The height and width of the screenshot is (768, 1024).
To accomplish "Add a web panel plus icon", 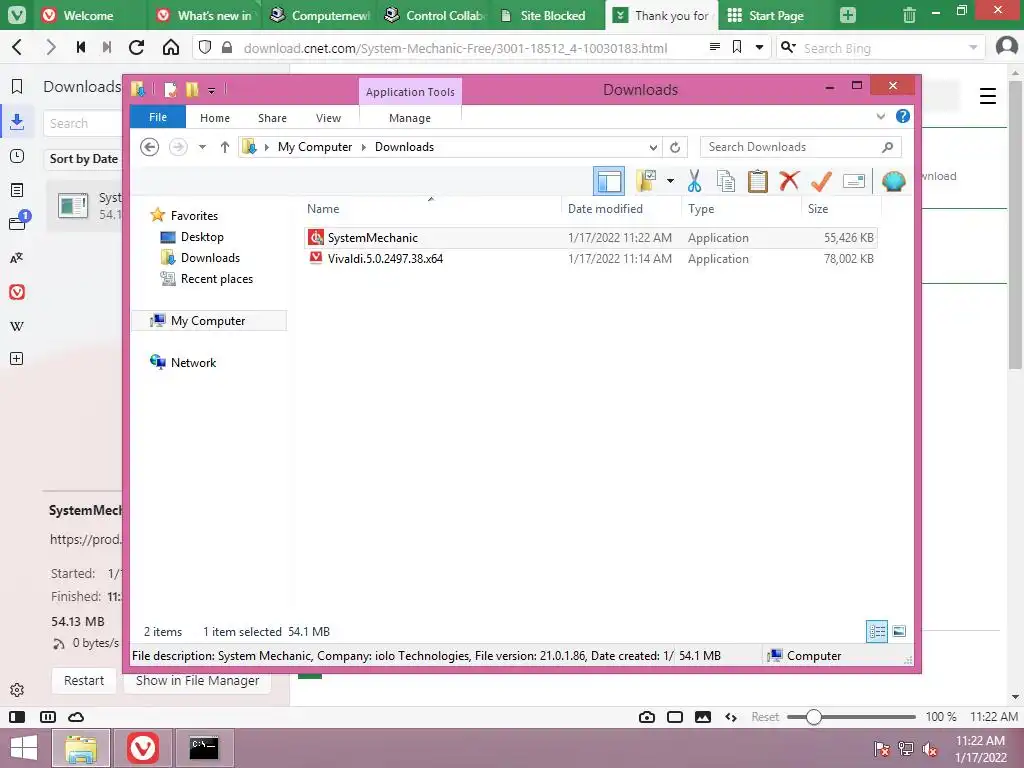I will (17, 359).
